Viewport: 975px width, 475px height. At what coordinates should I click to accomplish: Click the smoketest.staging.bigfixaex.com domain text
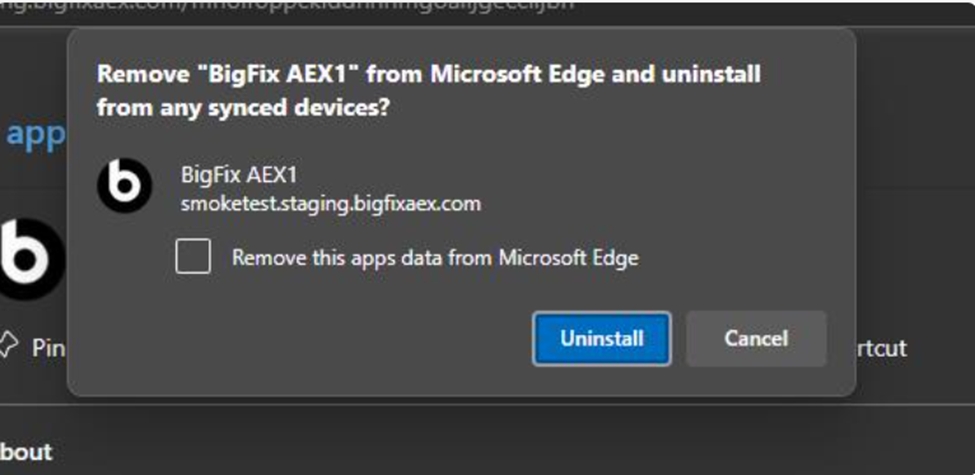[x=331, y=204]
